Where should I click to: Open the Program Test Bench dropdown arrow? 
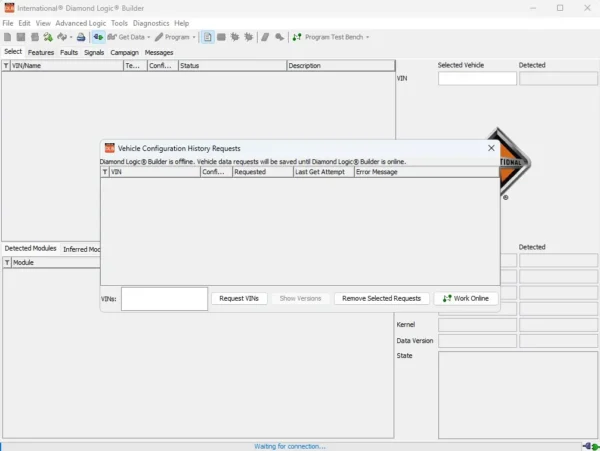tap(367, 37)
